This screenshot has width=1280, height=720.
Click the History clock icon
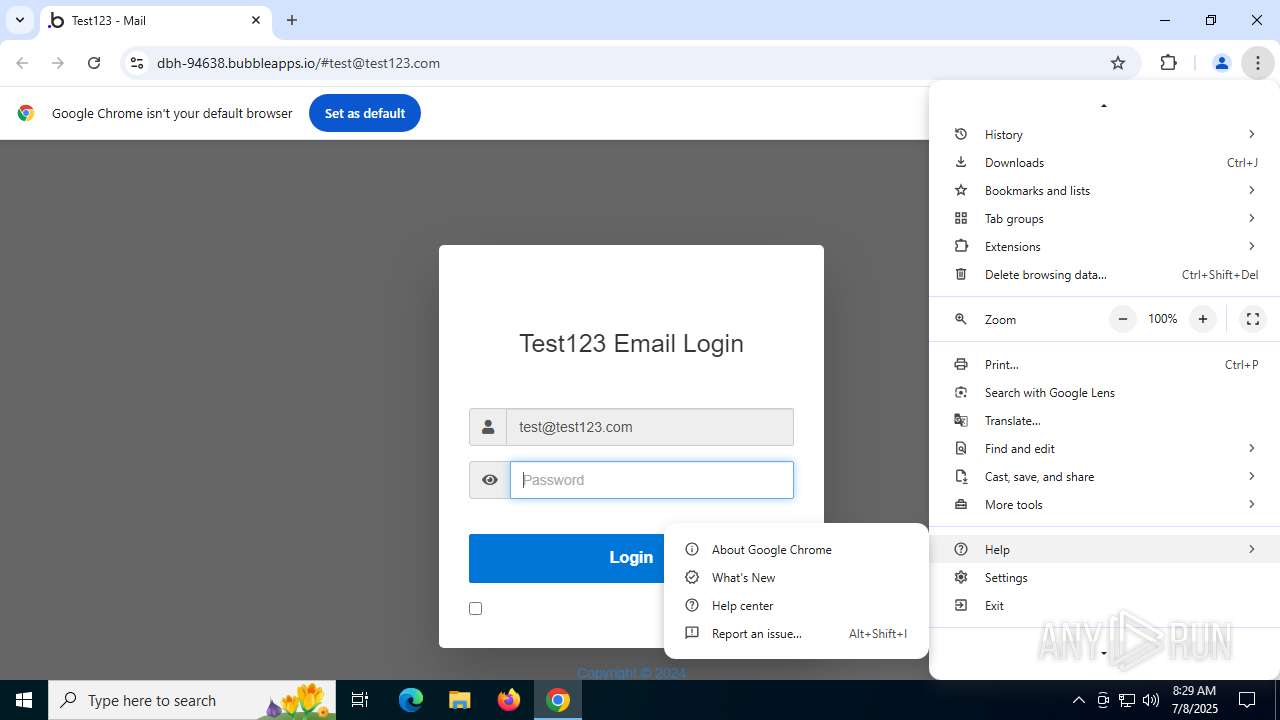click(x=961, y=134)
